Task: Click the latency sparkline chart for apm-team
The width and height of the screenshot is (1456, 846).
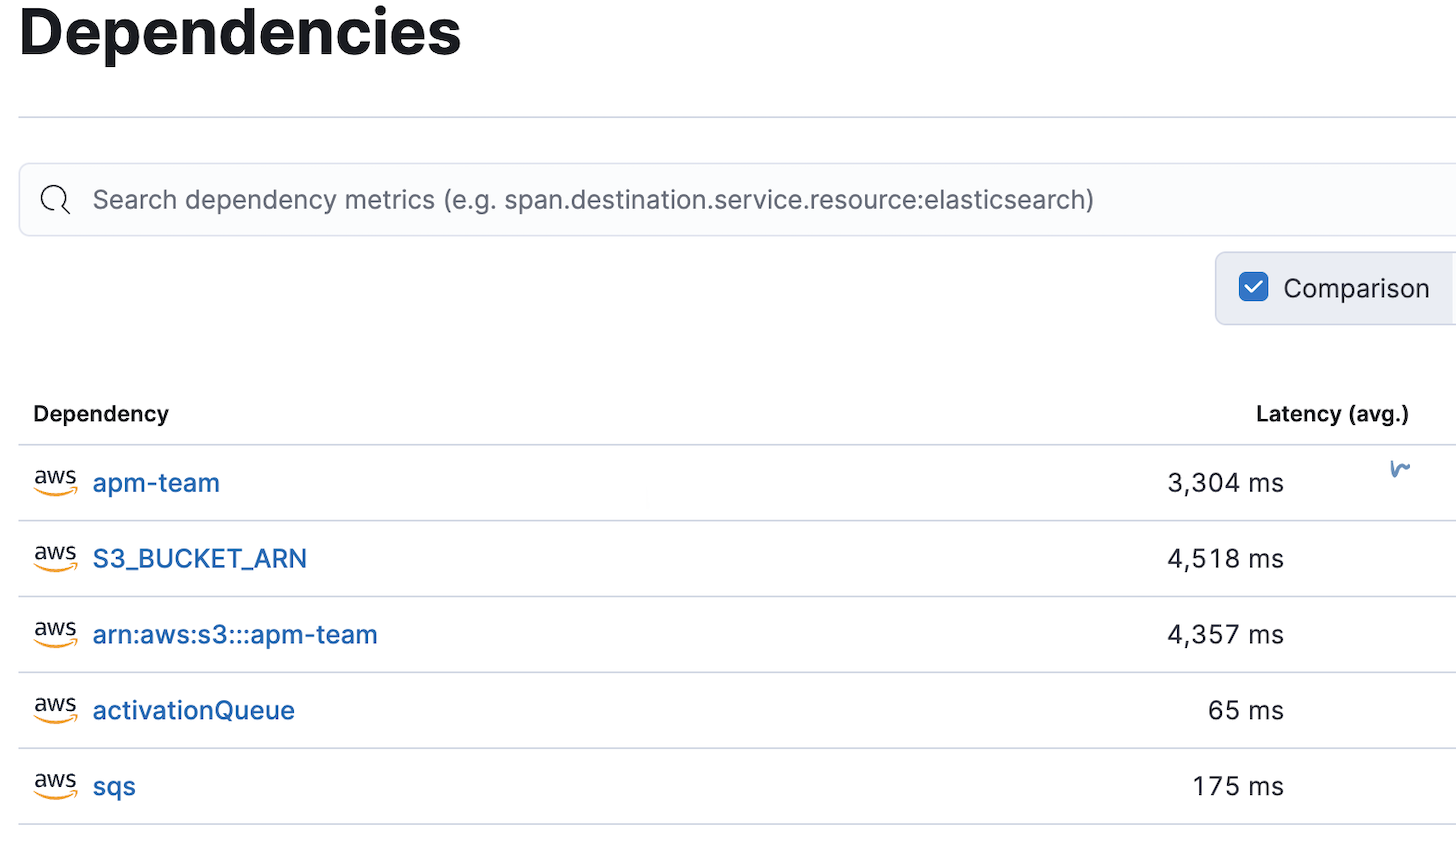Action: [1400, 468]
